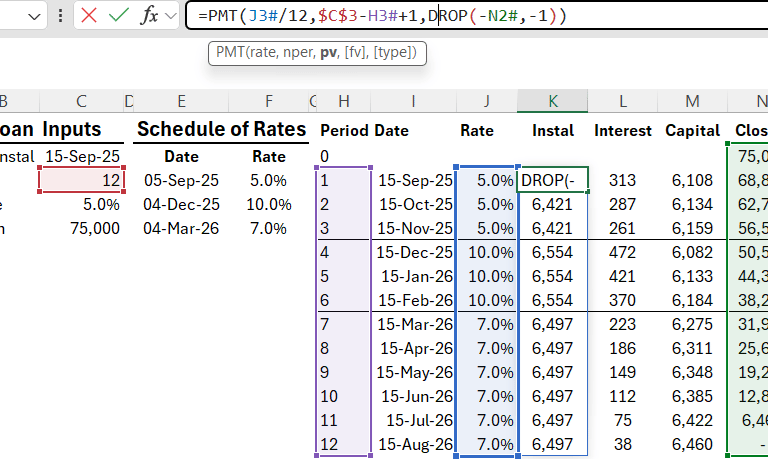The width and height of the screenshot is (768, 459).
Task: Click the 'Instal' column heading cell
Action: pos(552,130)
